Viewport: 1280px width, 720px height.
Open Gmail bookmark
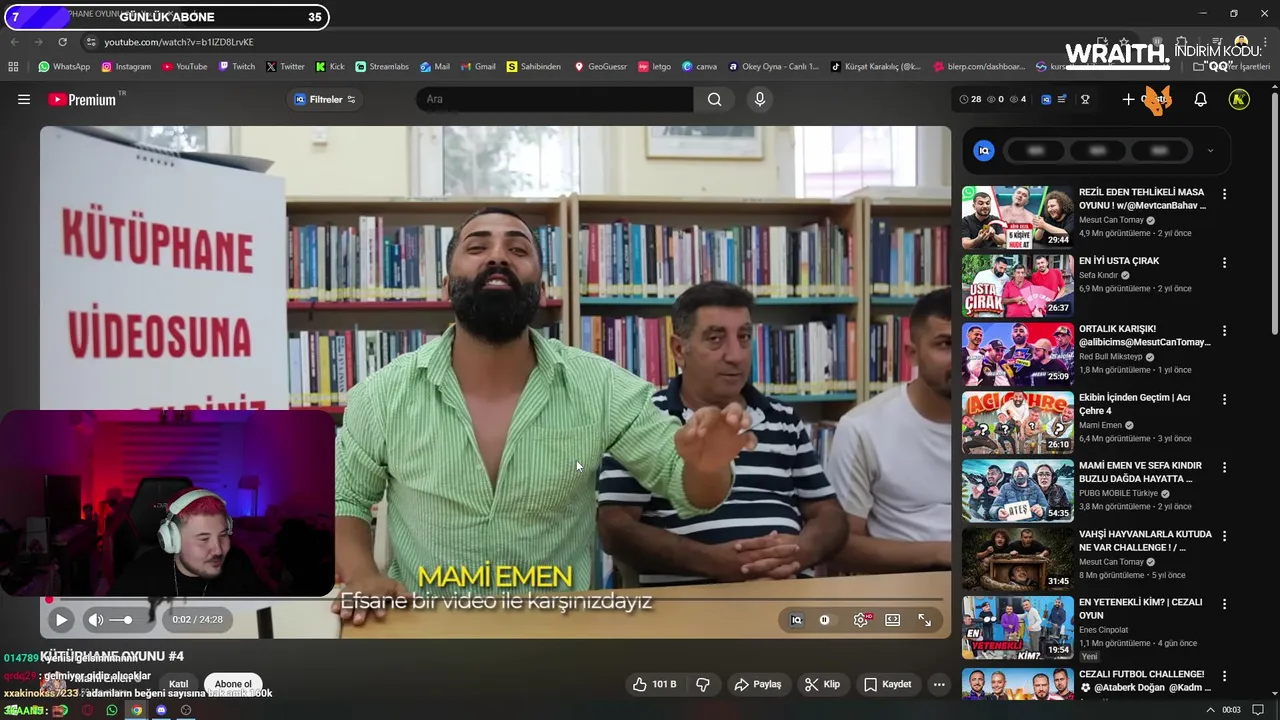[478, 67]
